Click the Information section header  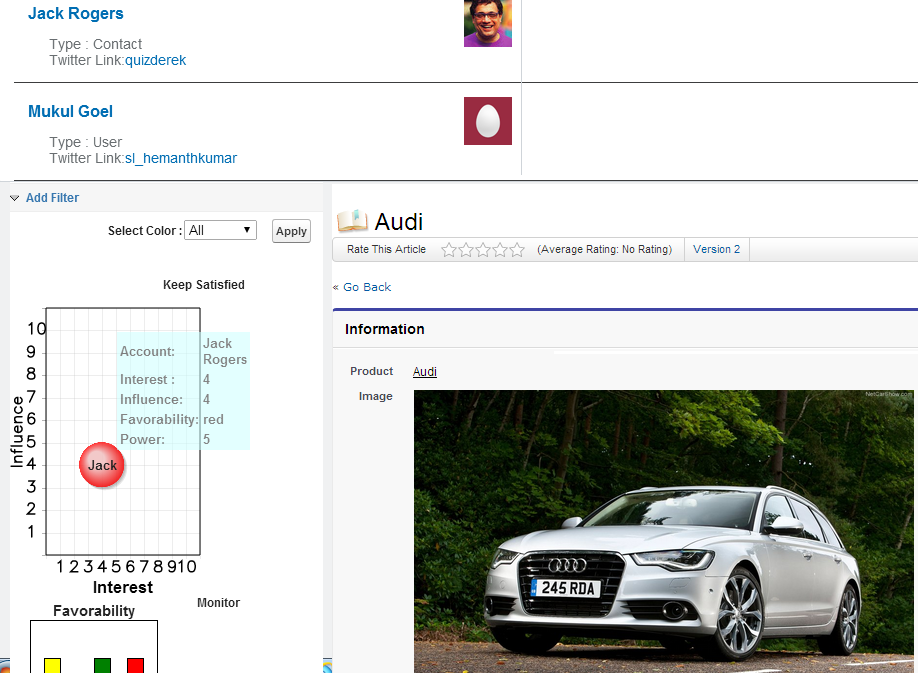(x=385, y=329)
